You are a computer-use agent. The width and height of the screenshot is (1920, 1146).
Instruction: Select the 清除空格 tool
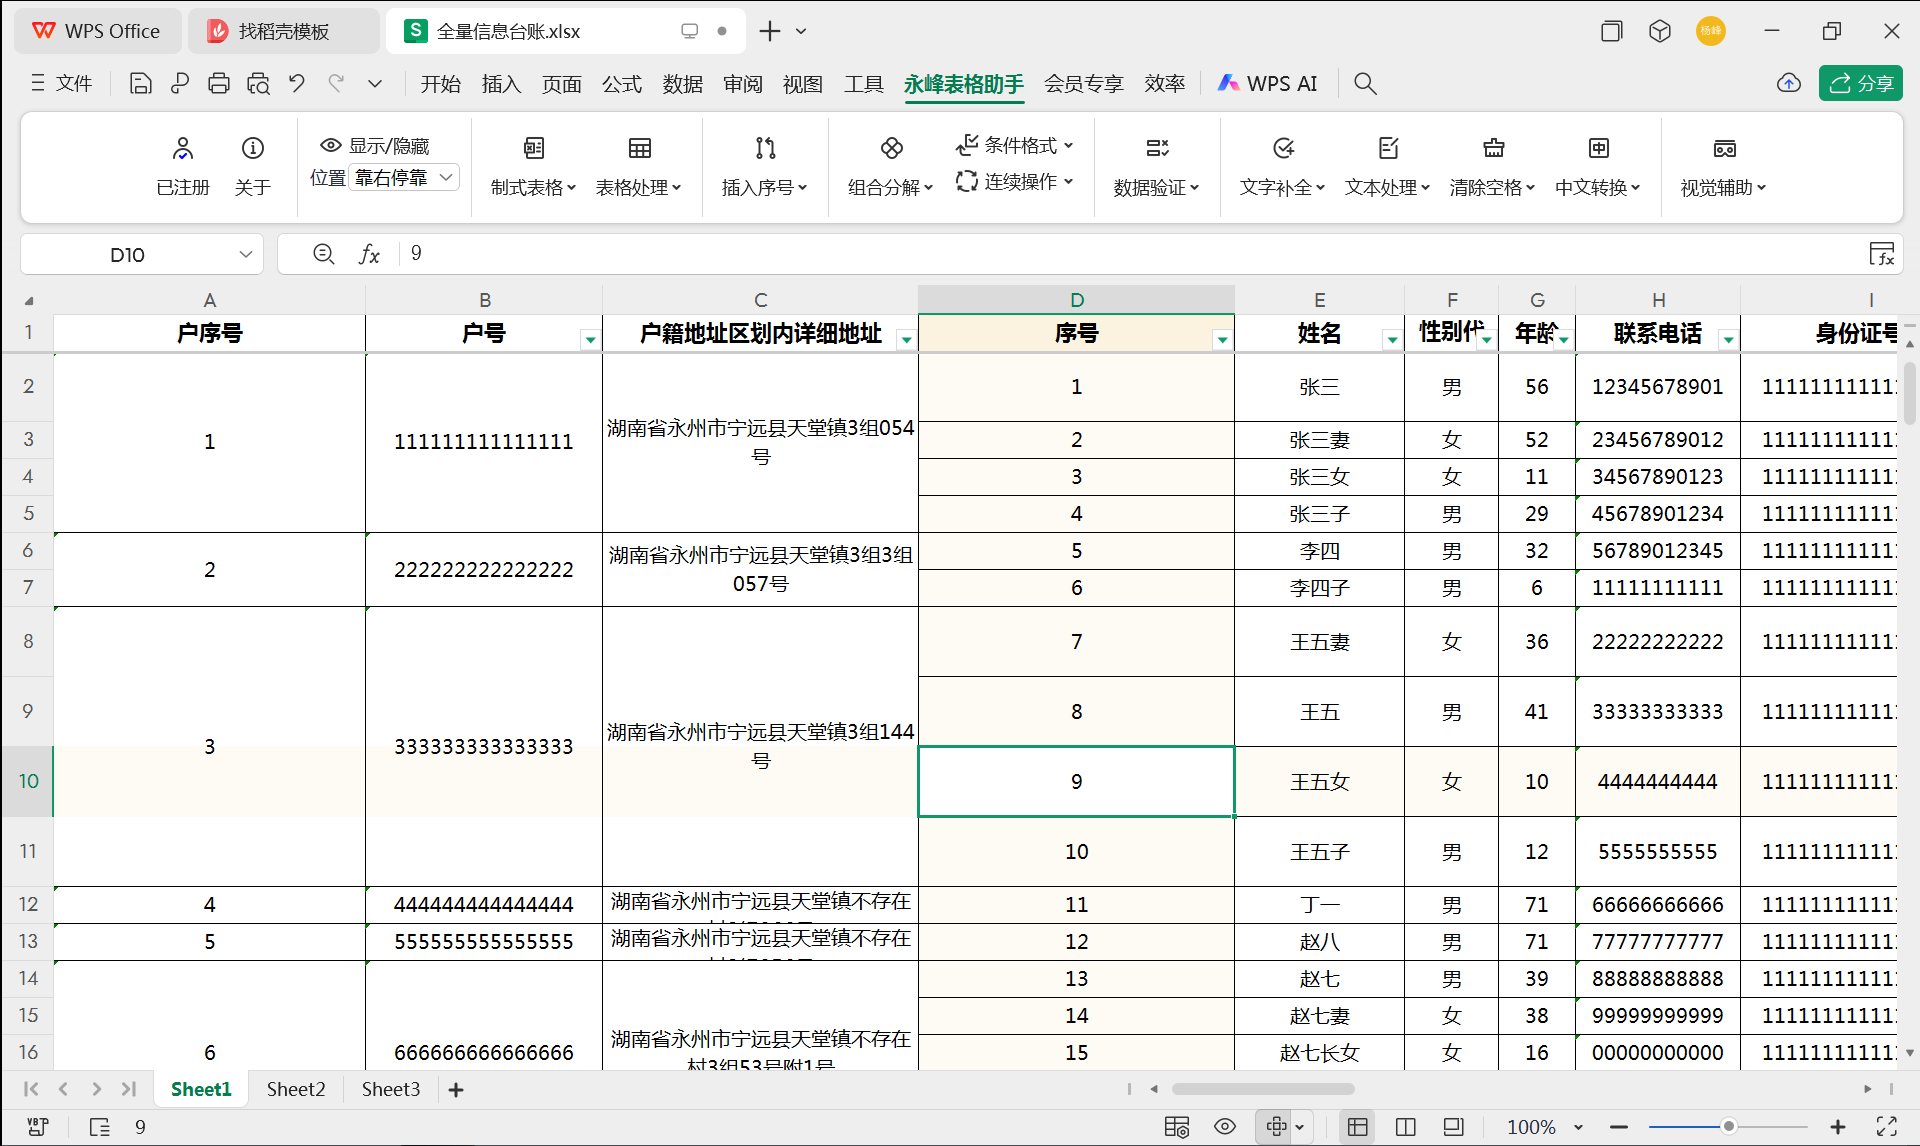pos(1492,165)
